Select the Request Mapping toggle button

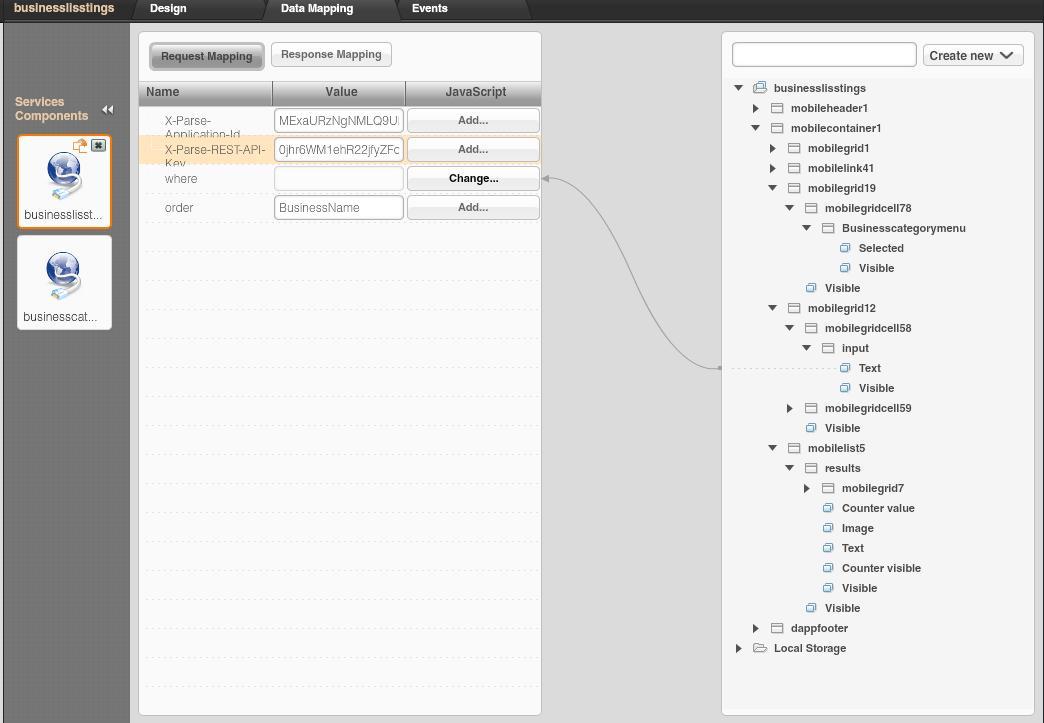(206, 56)
